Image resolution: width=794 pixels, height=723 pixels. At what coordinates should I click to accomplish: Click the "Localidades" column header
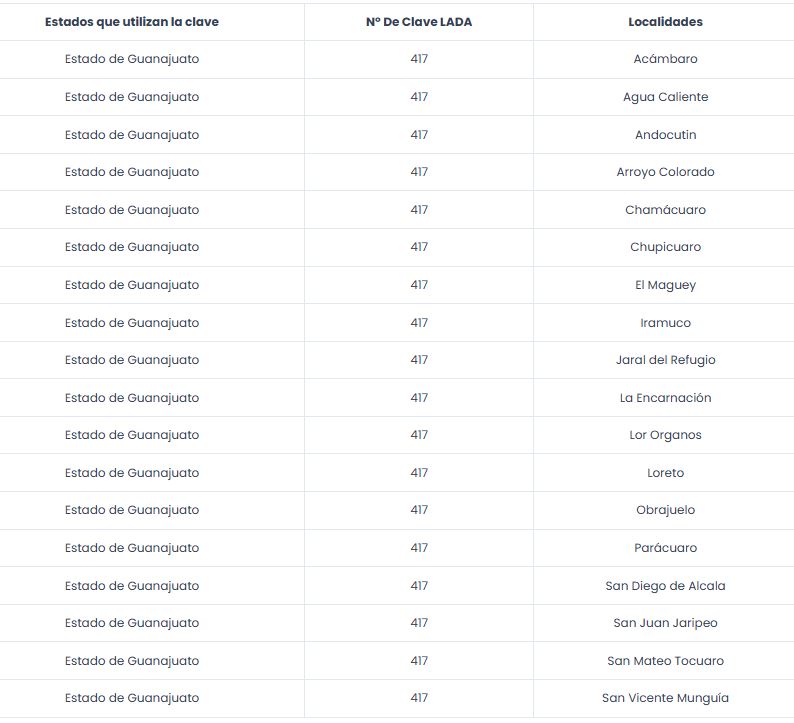tap(665, 22)
